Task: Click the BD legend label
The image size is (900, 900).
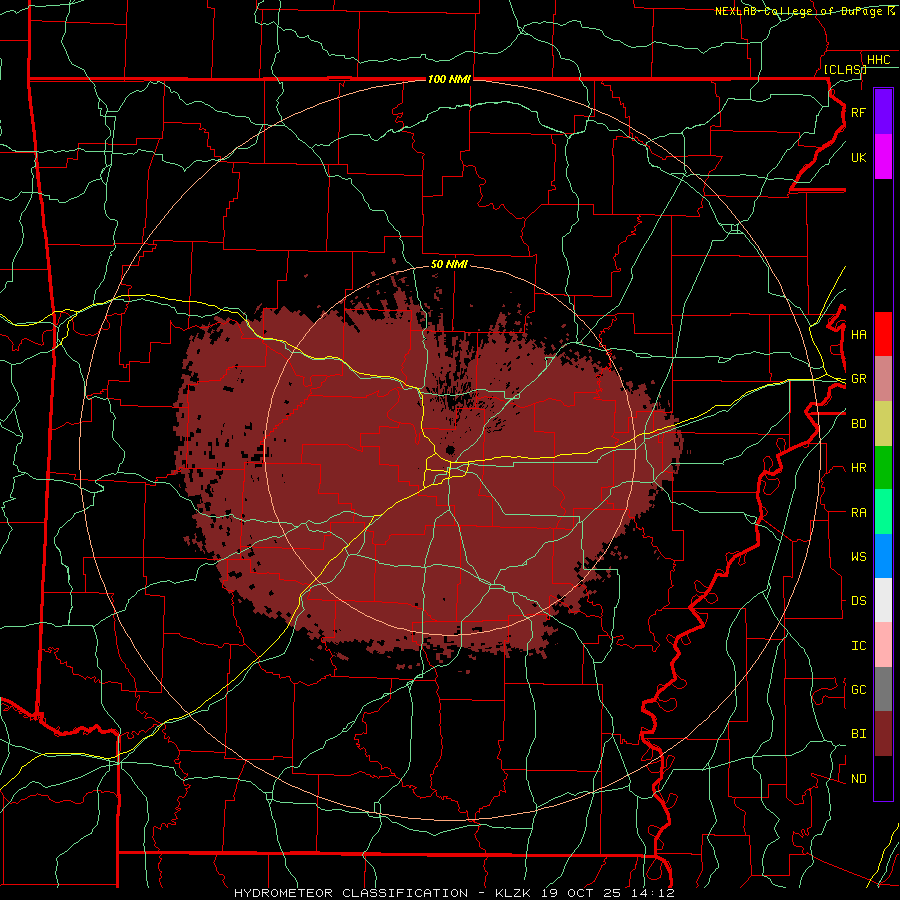Action: (858, 424)
